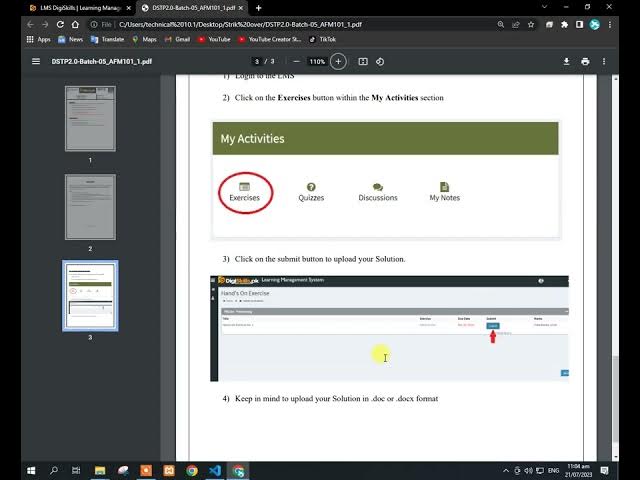The width and height of the screenshot is (640, 480).
Task: Zoom out with the minus button
Action: coord(297,61)
